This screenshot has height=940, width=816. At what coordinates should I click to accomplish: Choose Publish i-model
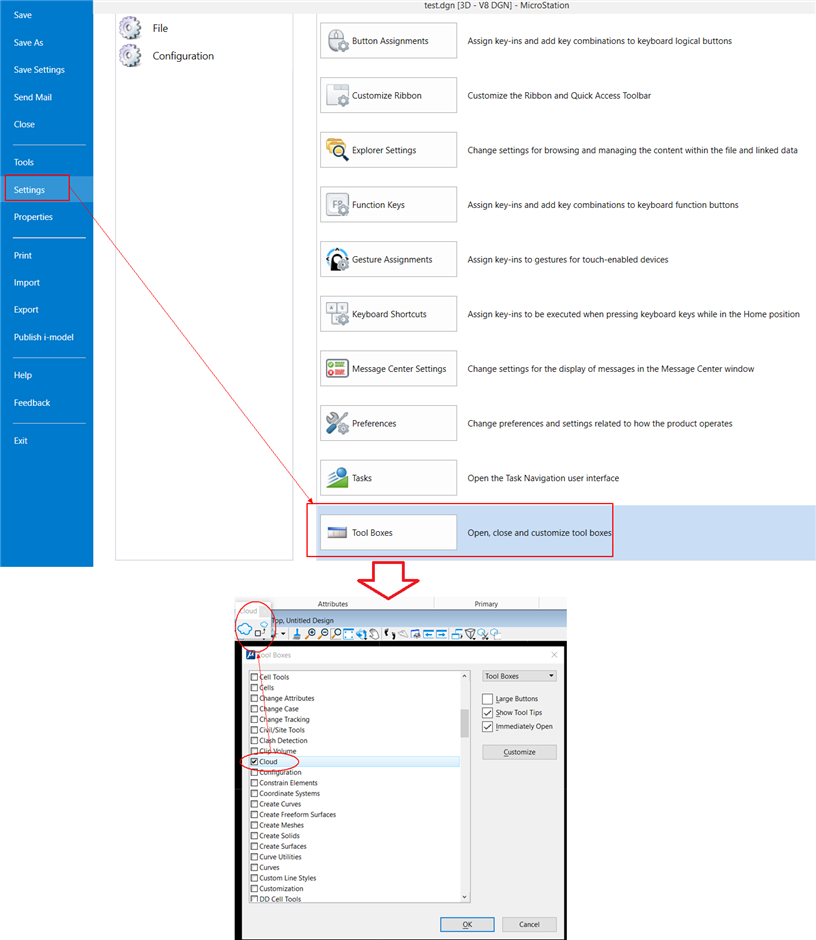46,337
